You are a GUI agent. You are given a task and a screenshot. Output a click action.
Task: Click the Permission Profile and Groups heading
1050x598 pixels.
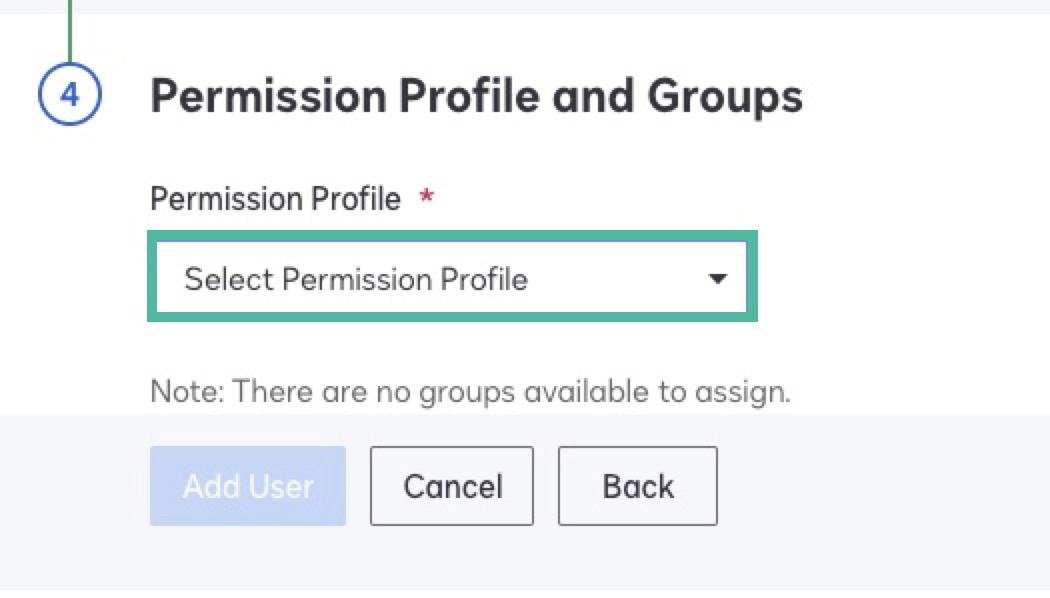coord(476,95)
